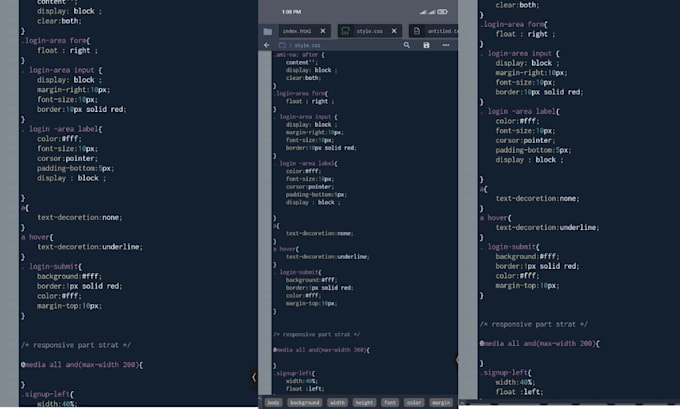The height and width of the screenshot is (409, 680).
Task: Click the 'float : right ;' line in the phone editor
Action: tap(310, 101)
